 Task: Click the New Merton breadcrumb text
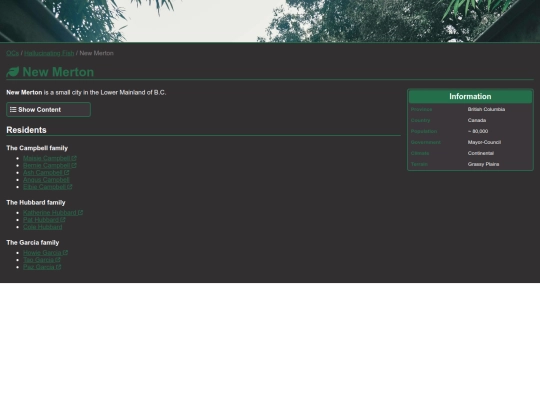(96, 53)
